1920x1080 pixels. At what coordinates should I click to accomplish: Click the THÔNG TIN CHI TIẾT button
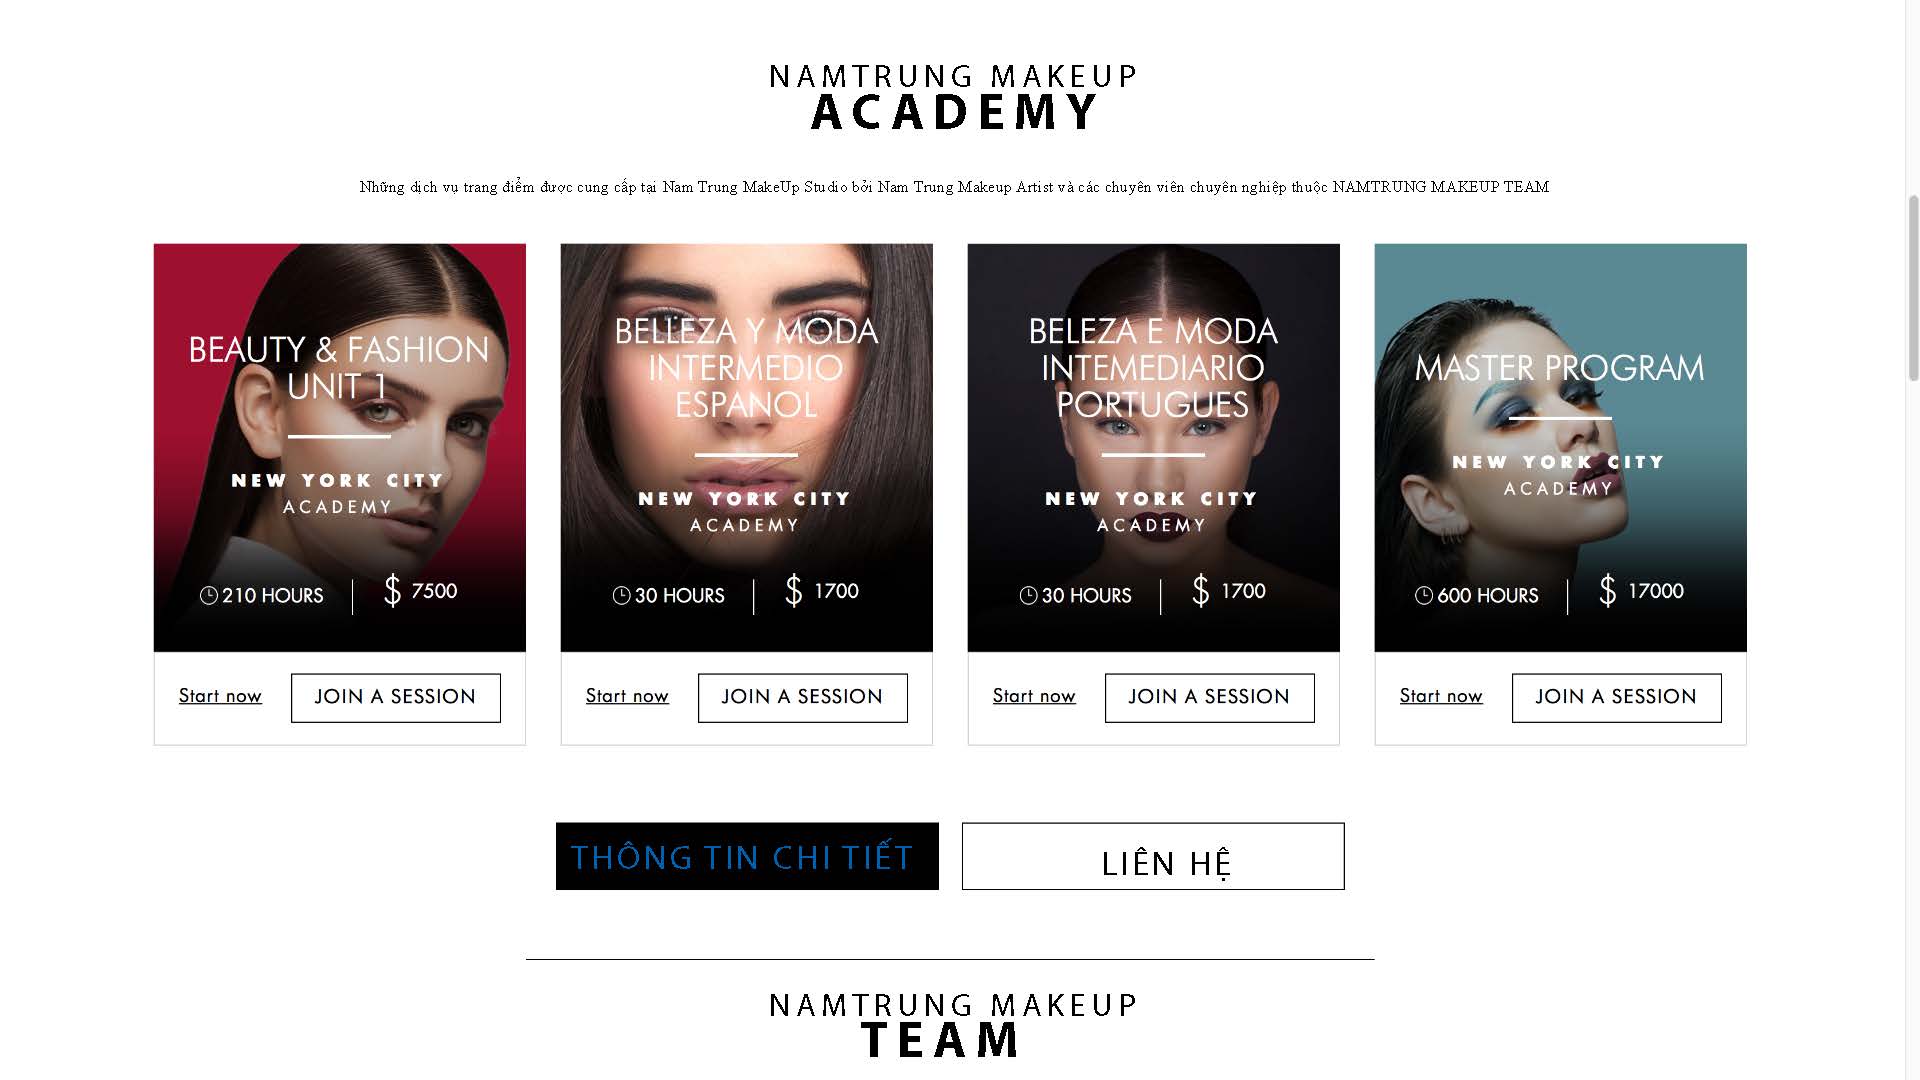pyautogui.click(x=747, y=856)
